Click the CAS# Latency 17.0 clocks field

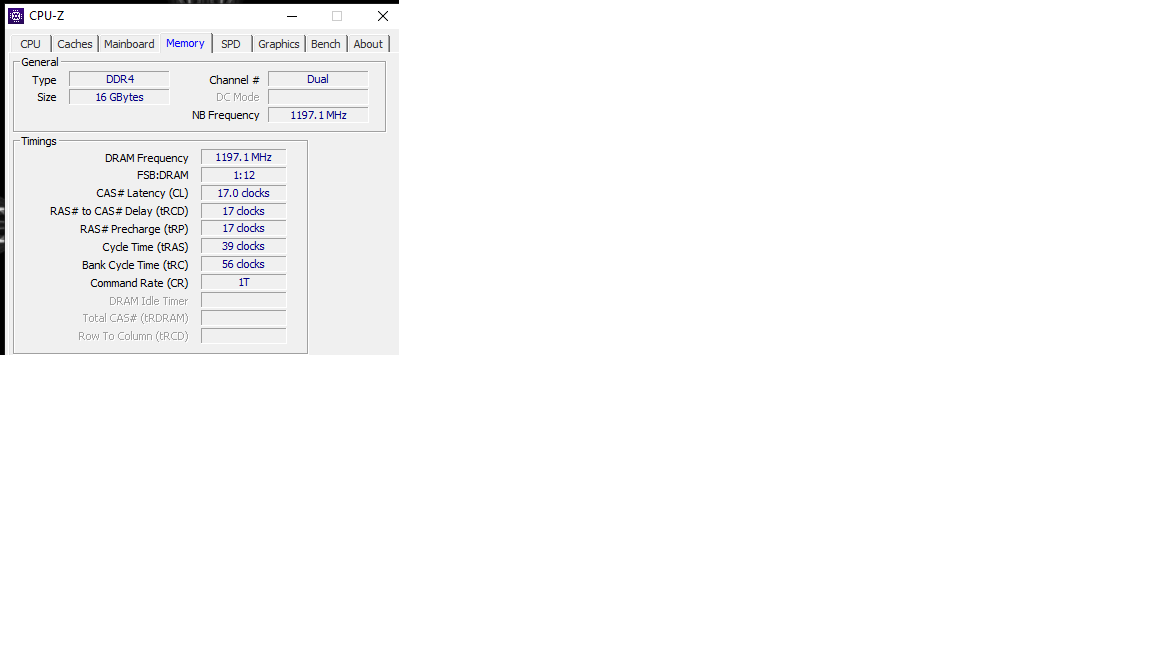pos(244,193)
